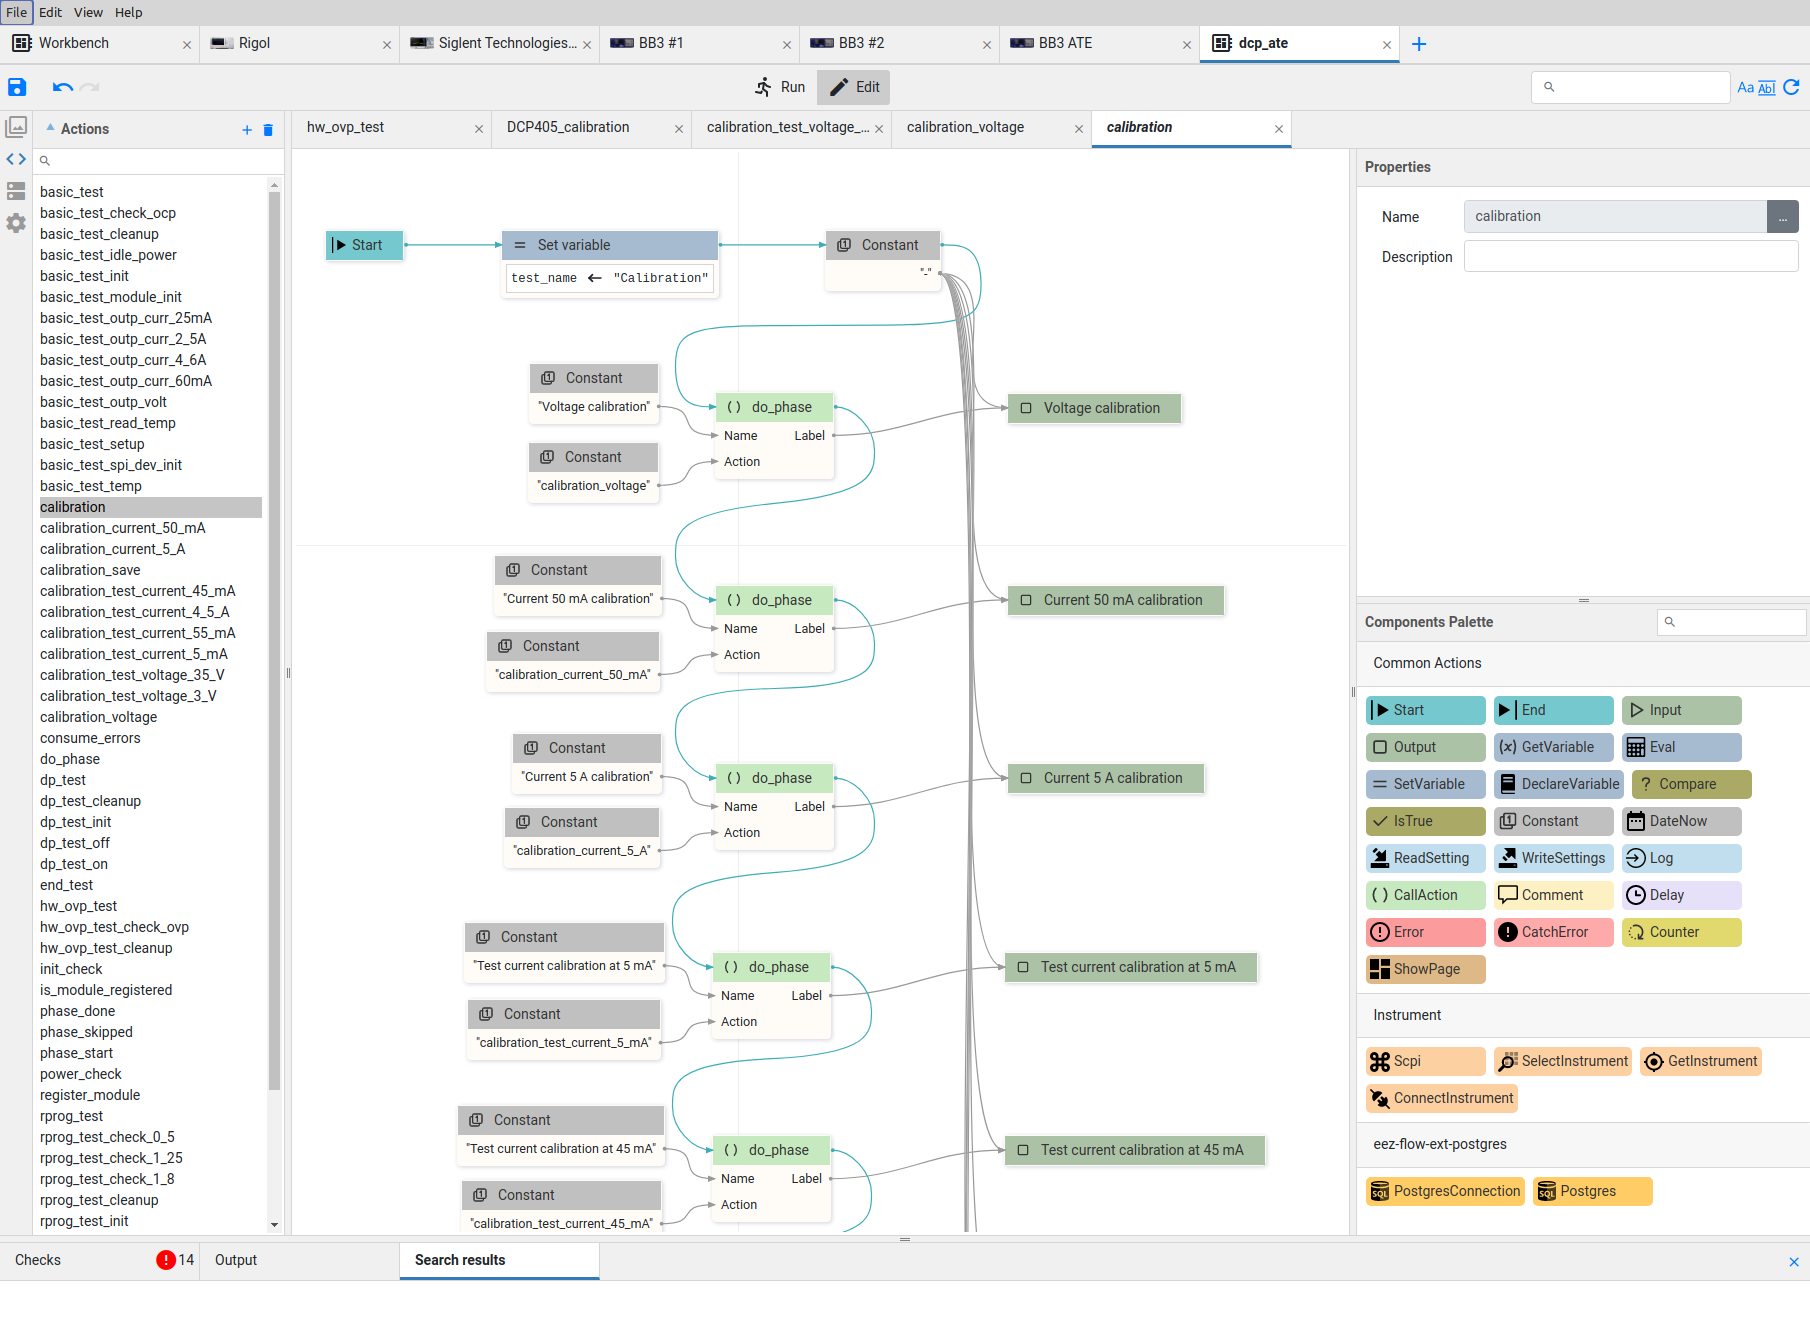
Task: Select the CatchError component in palette
Action: click(x=1553, y=932)
